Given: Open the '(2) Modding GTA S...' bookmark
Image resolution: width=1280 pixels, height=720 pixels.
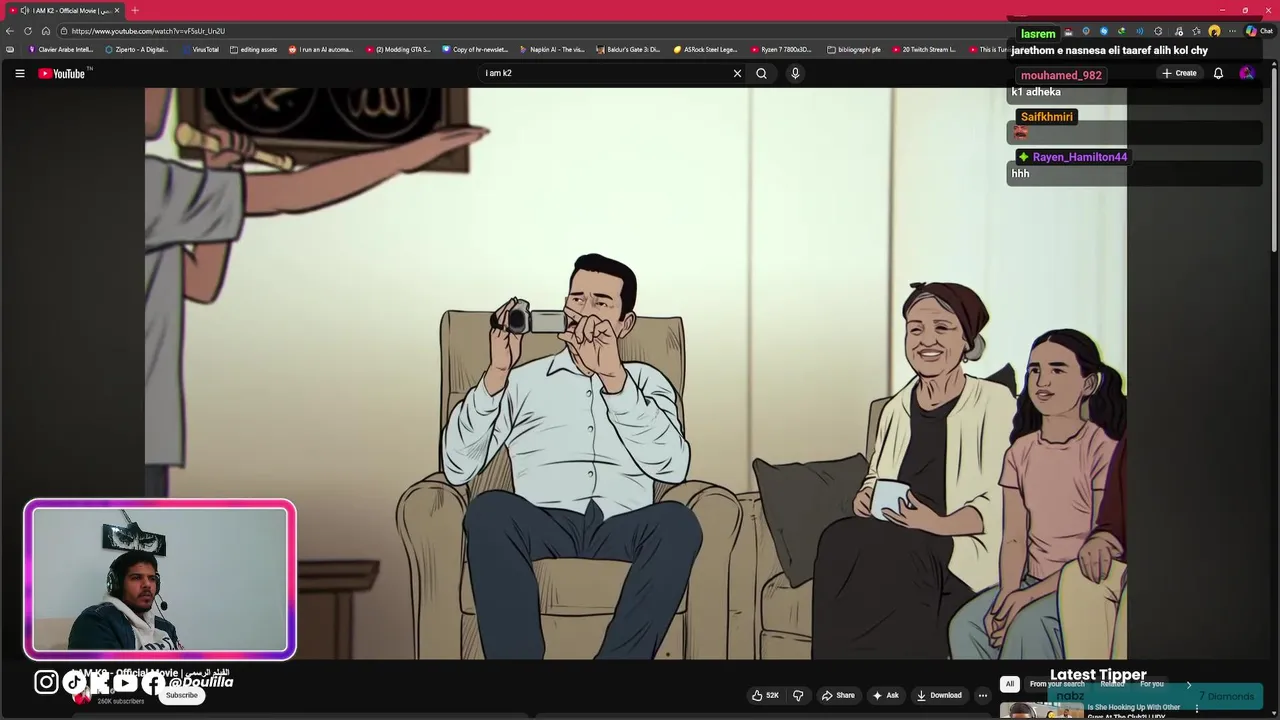Looking at the screenshot, I should [398, 49].
